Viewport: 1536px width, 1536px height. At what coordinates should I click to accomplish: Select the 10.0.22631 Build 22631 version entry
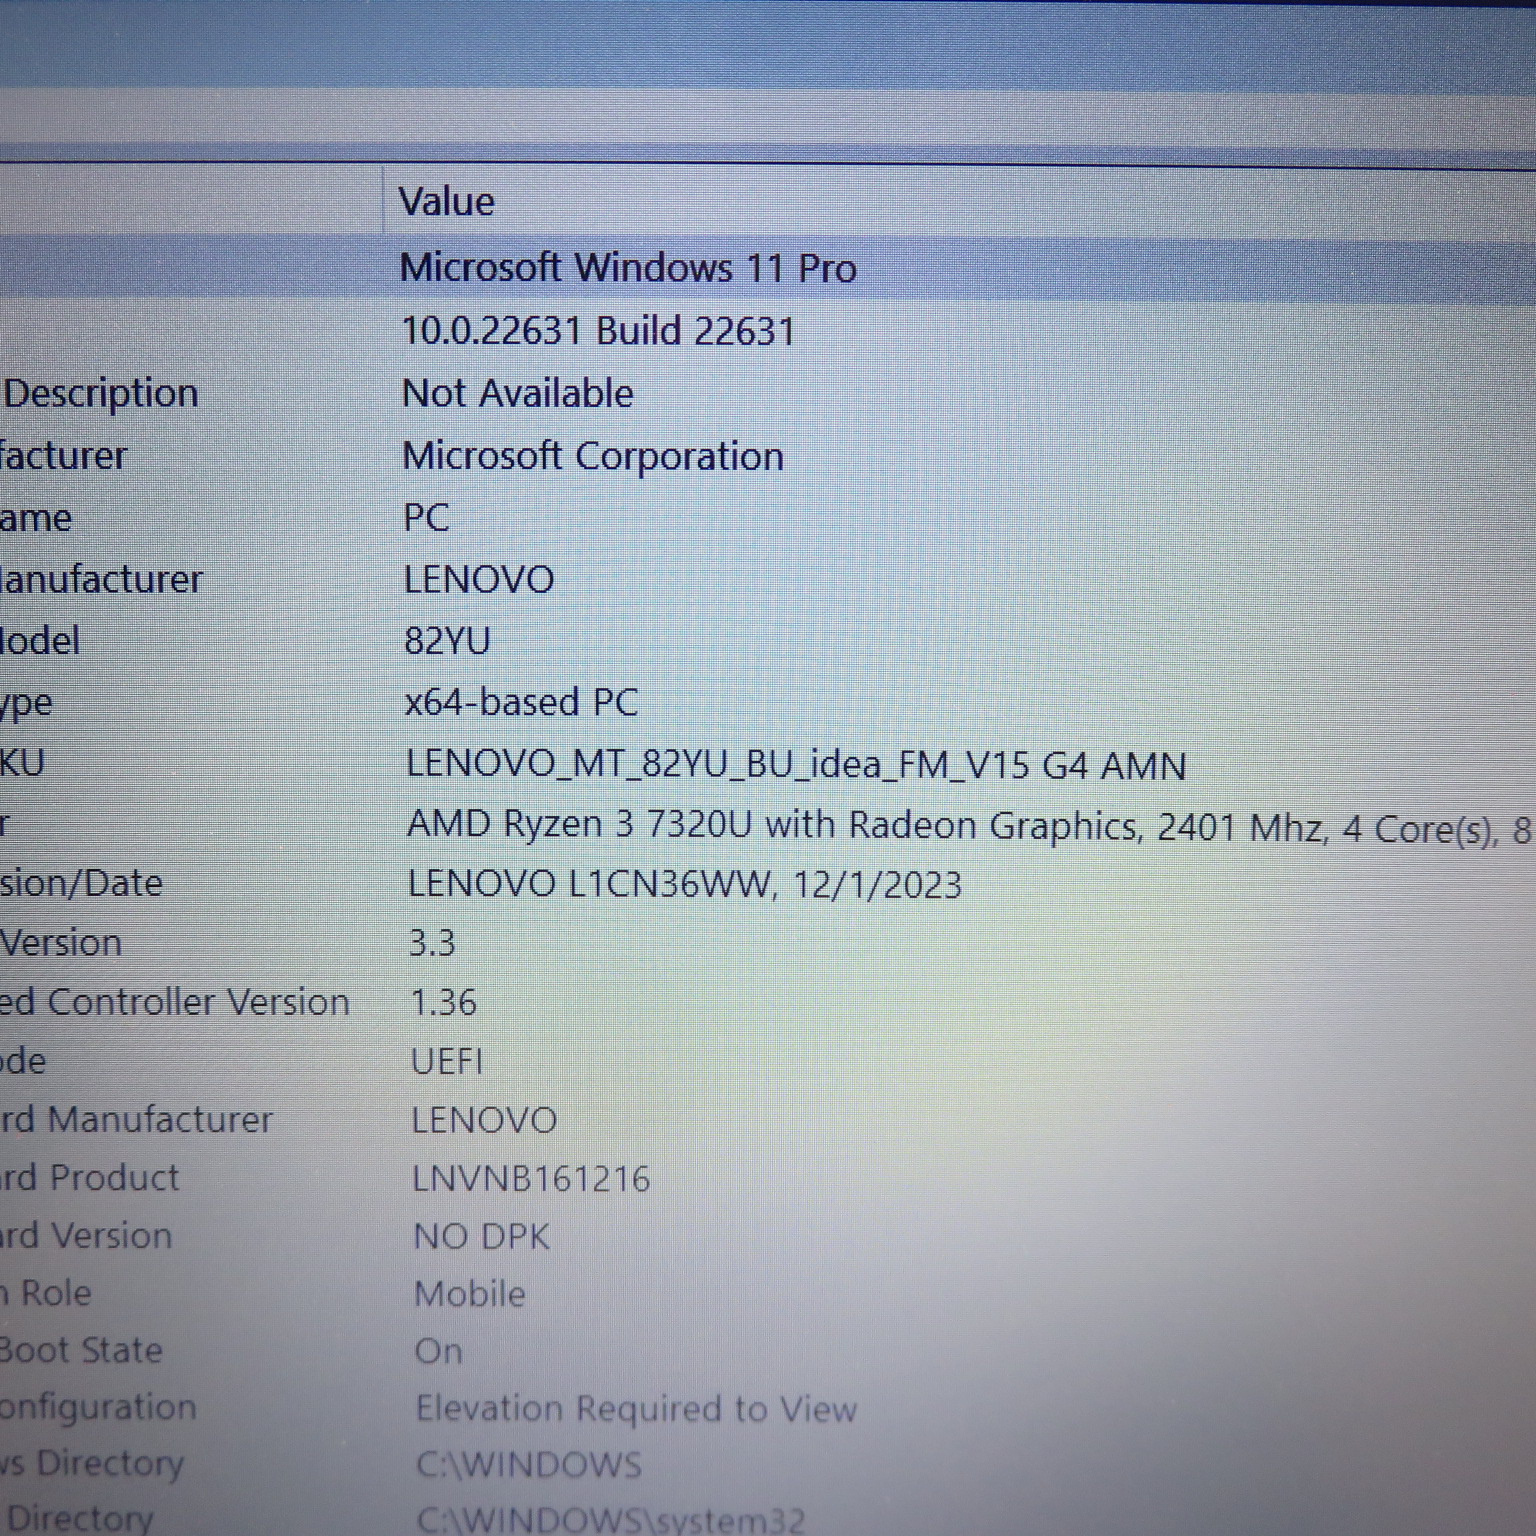tap(598, 331)
